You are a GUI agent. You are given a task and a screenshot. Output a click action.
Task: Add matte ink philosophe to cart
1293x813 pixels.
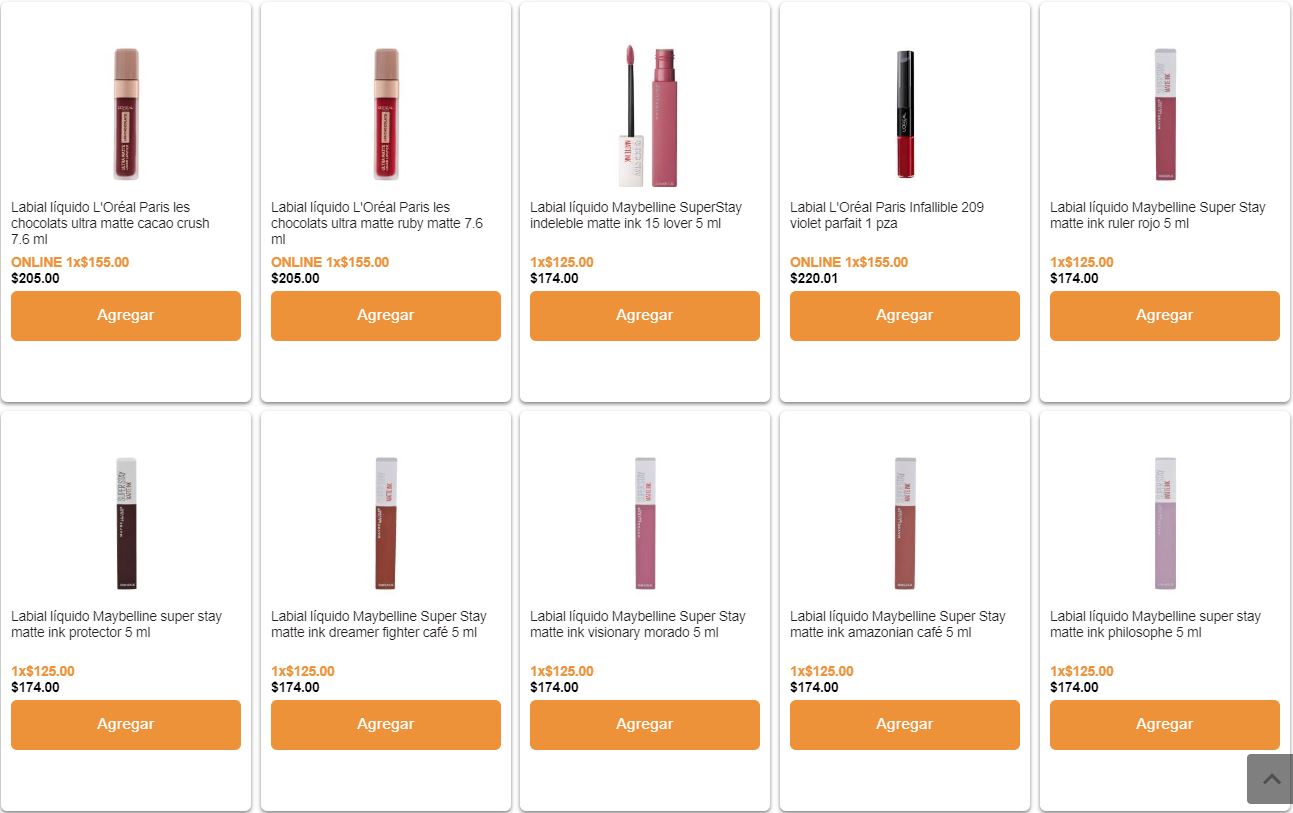(1165, 725)
